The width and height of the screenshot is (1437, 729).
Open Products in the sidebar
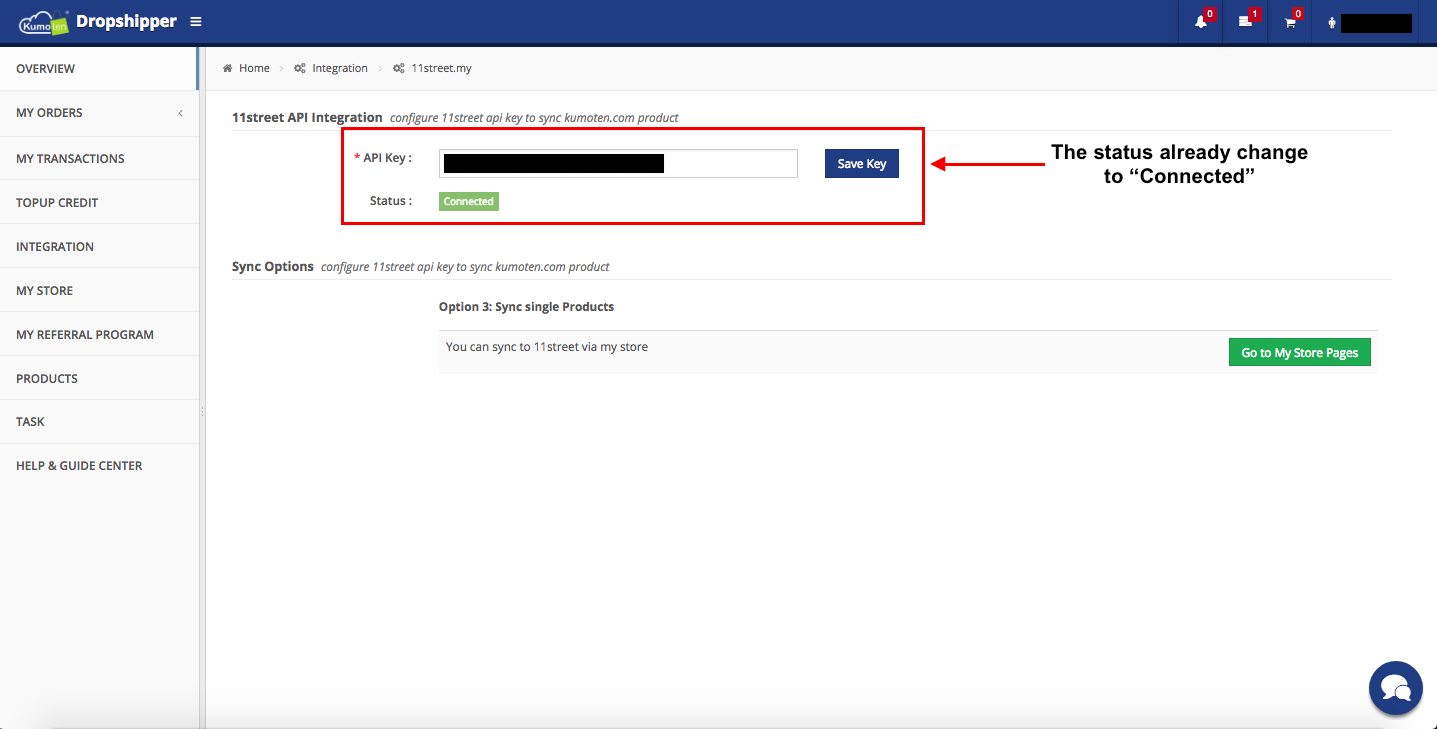coord(99,378)
